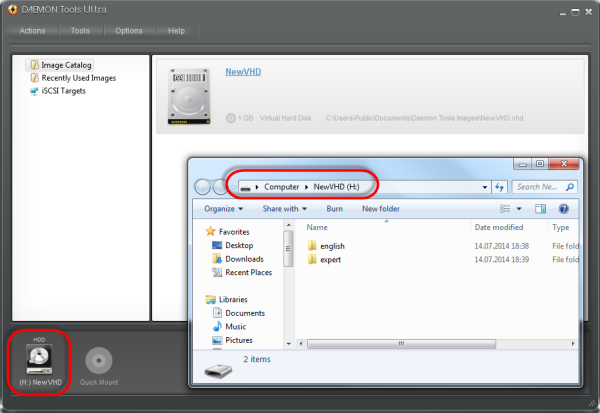Viewport: 600px width, 413px height.
Task: Click the Explorer help icon
Action: point(564,209)
